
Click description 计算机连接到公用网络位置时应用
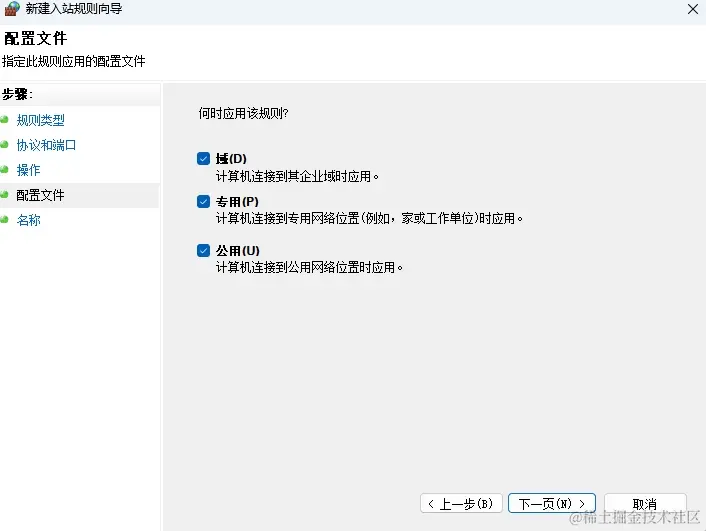pyautogui.click(x=309, y=268)
